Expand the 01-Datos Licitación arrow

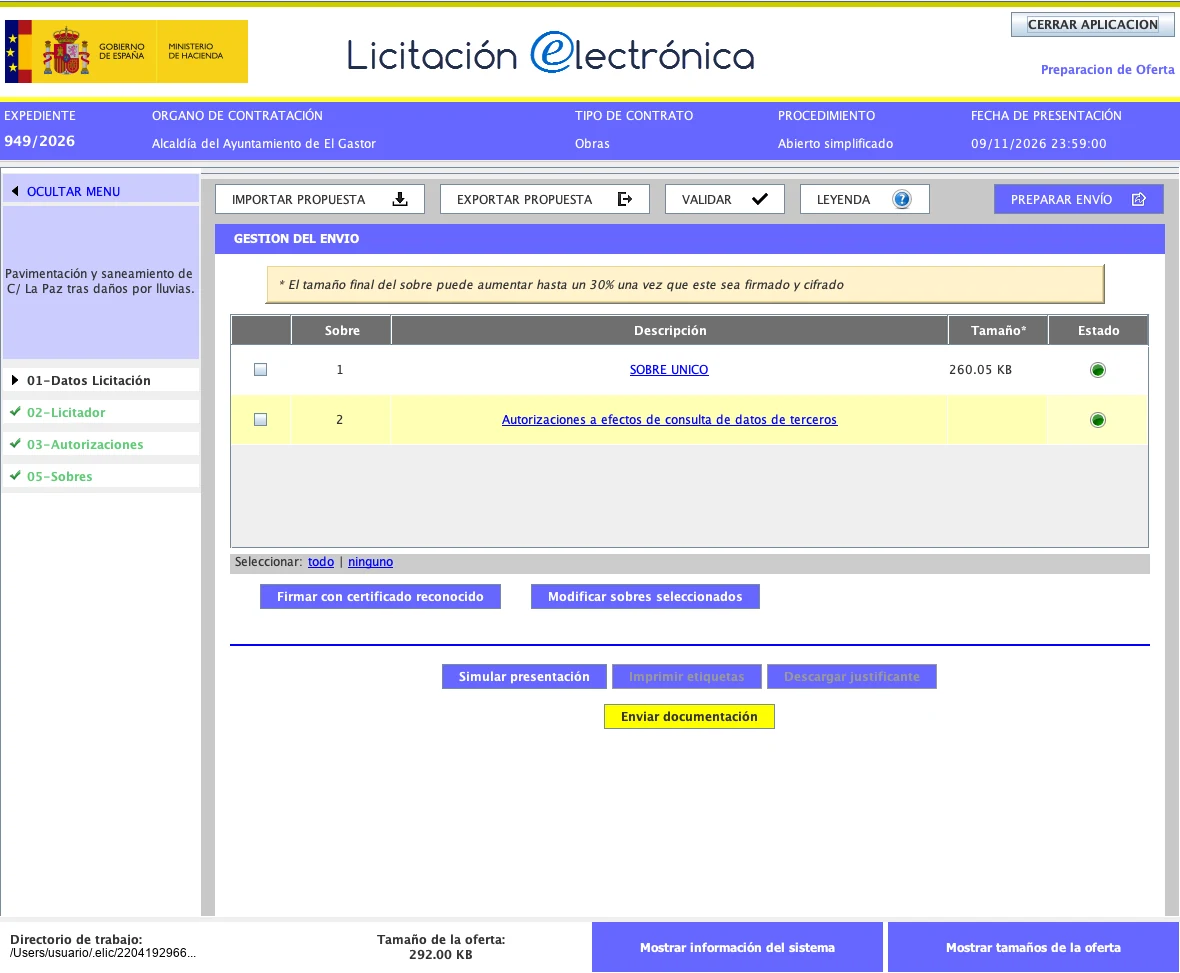(x=14, y=380)
